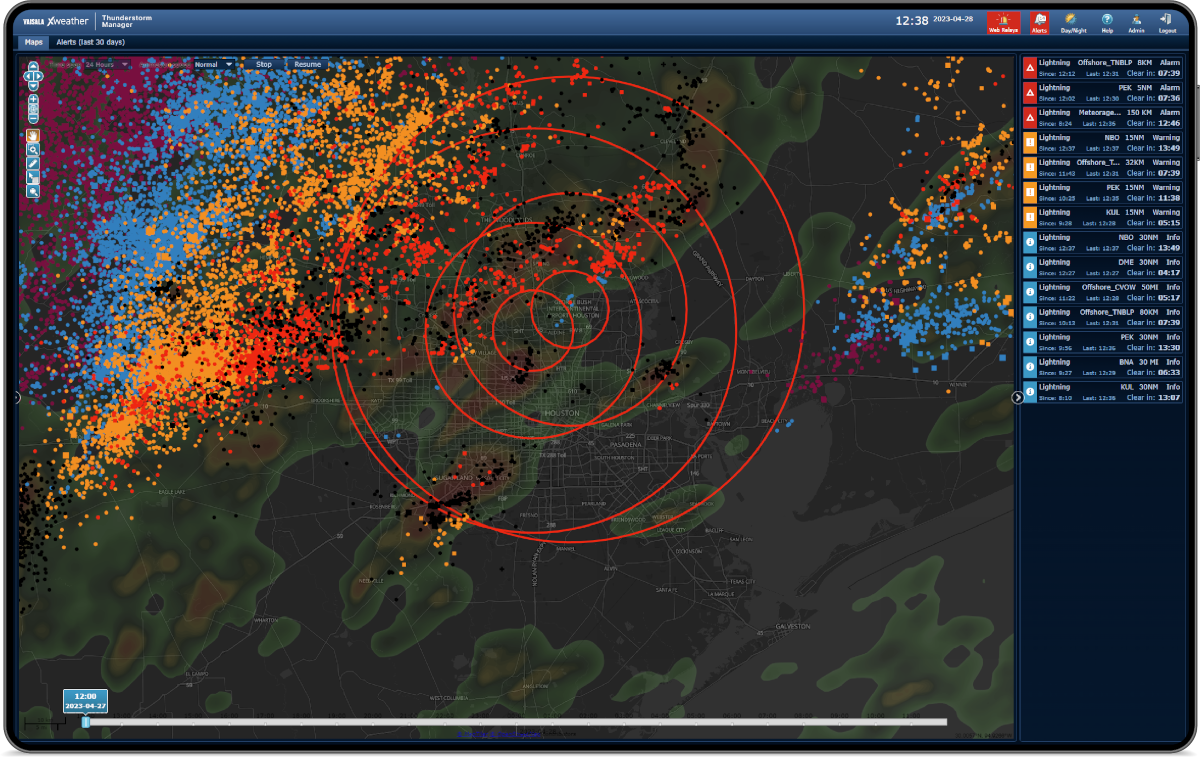Viewport: 1200px width, 757px height.
Task: Collapse the alerts side panel arrow
Action: point(1018,397)
